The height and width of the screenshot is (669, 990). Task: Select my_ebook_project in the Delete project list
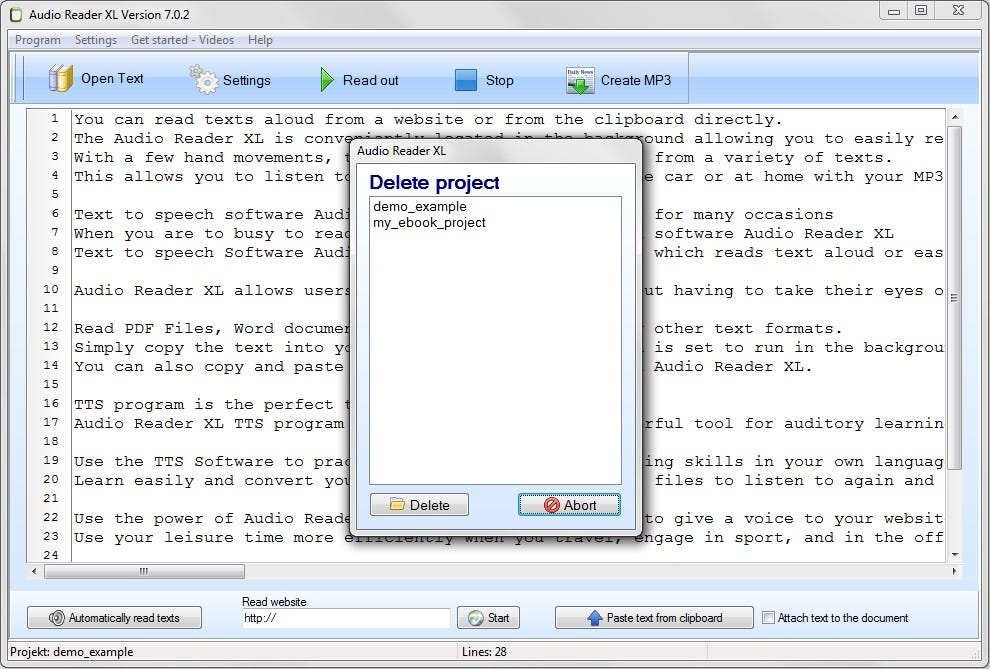pos(429,222)
